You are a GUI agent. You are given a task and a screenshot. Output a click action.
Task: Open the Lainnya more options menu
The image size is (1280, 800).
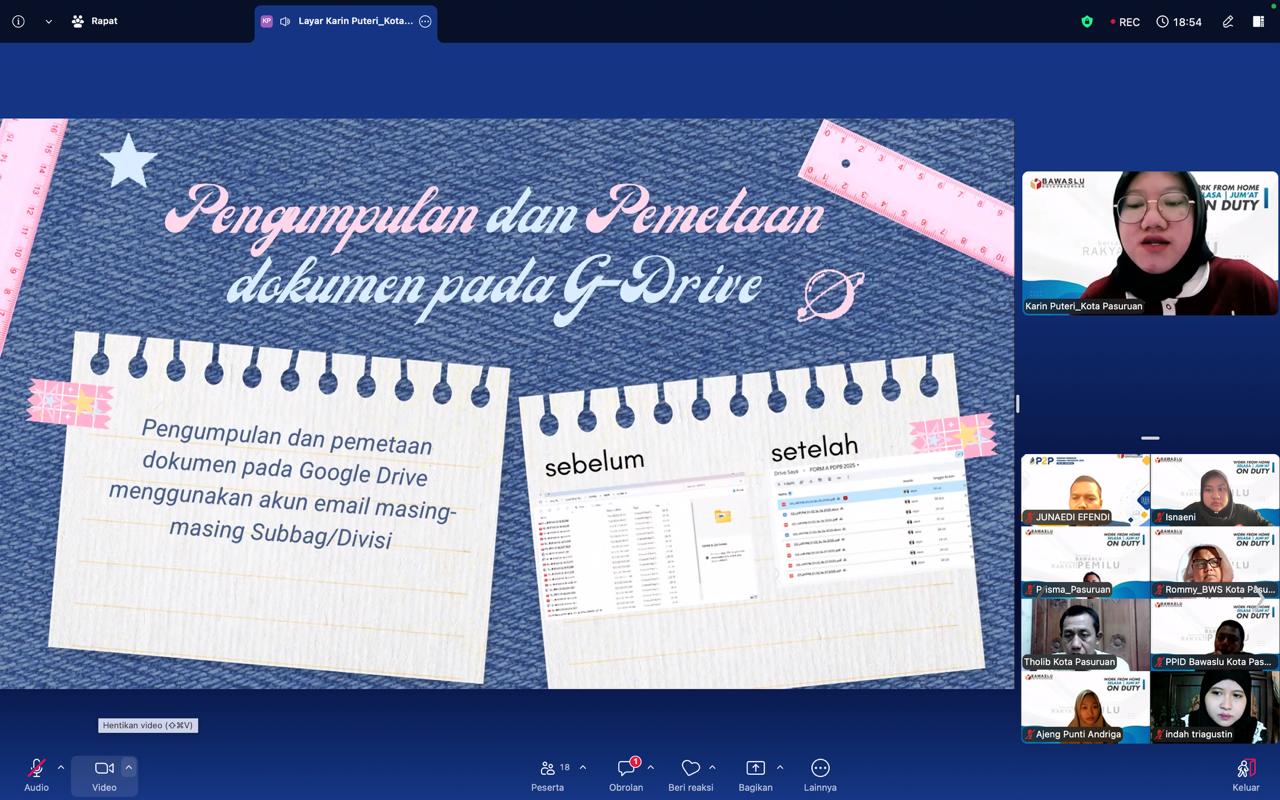pos(820,775)
